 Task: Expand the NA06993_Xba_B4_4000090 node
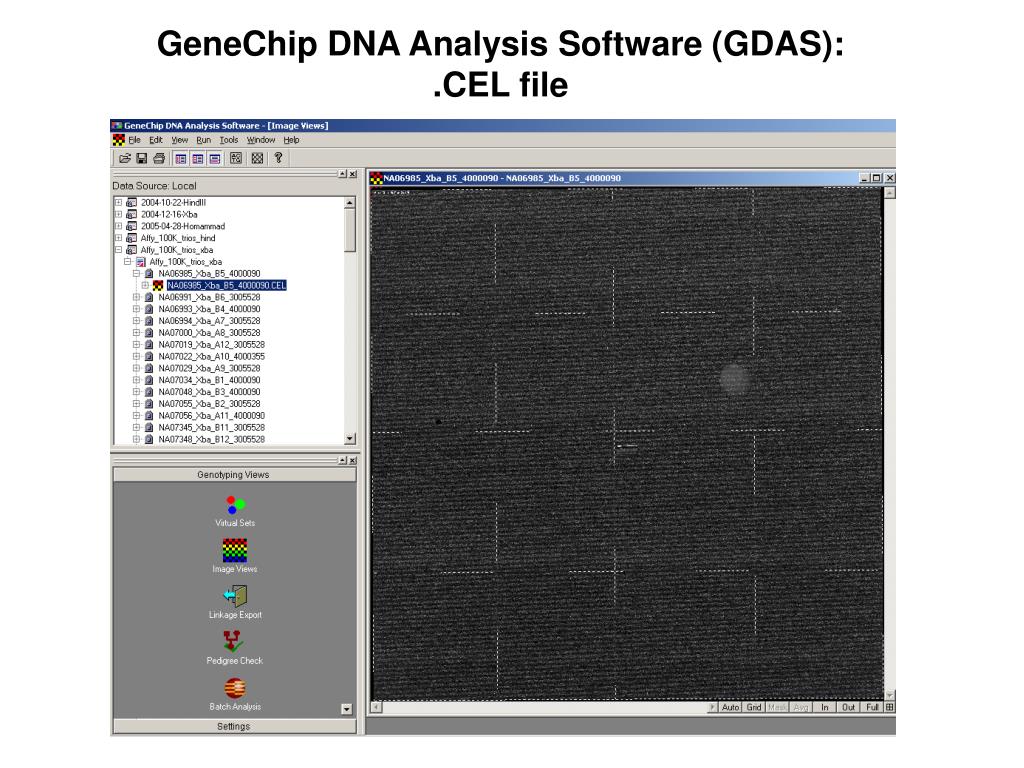tap(136, 309)
